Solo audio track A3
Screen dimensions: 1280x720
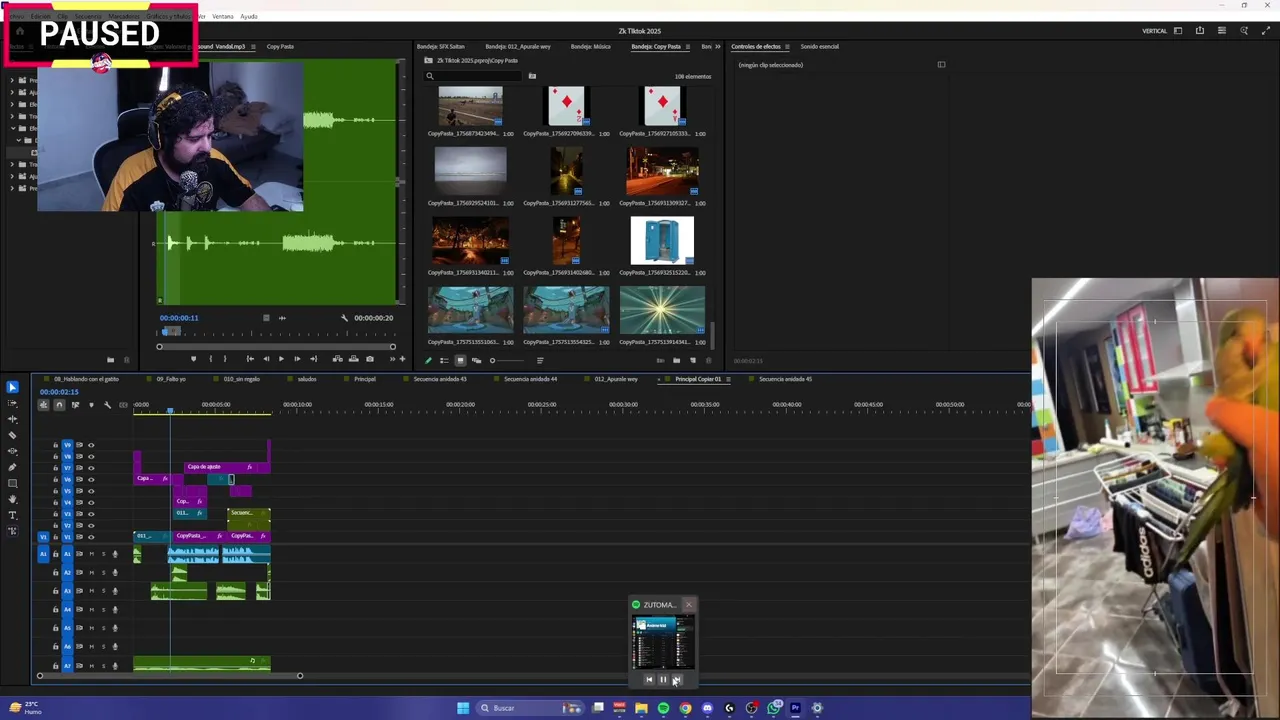coord(103,591)
